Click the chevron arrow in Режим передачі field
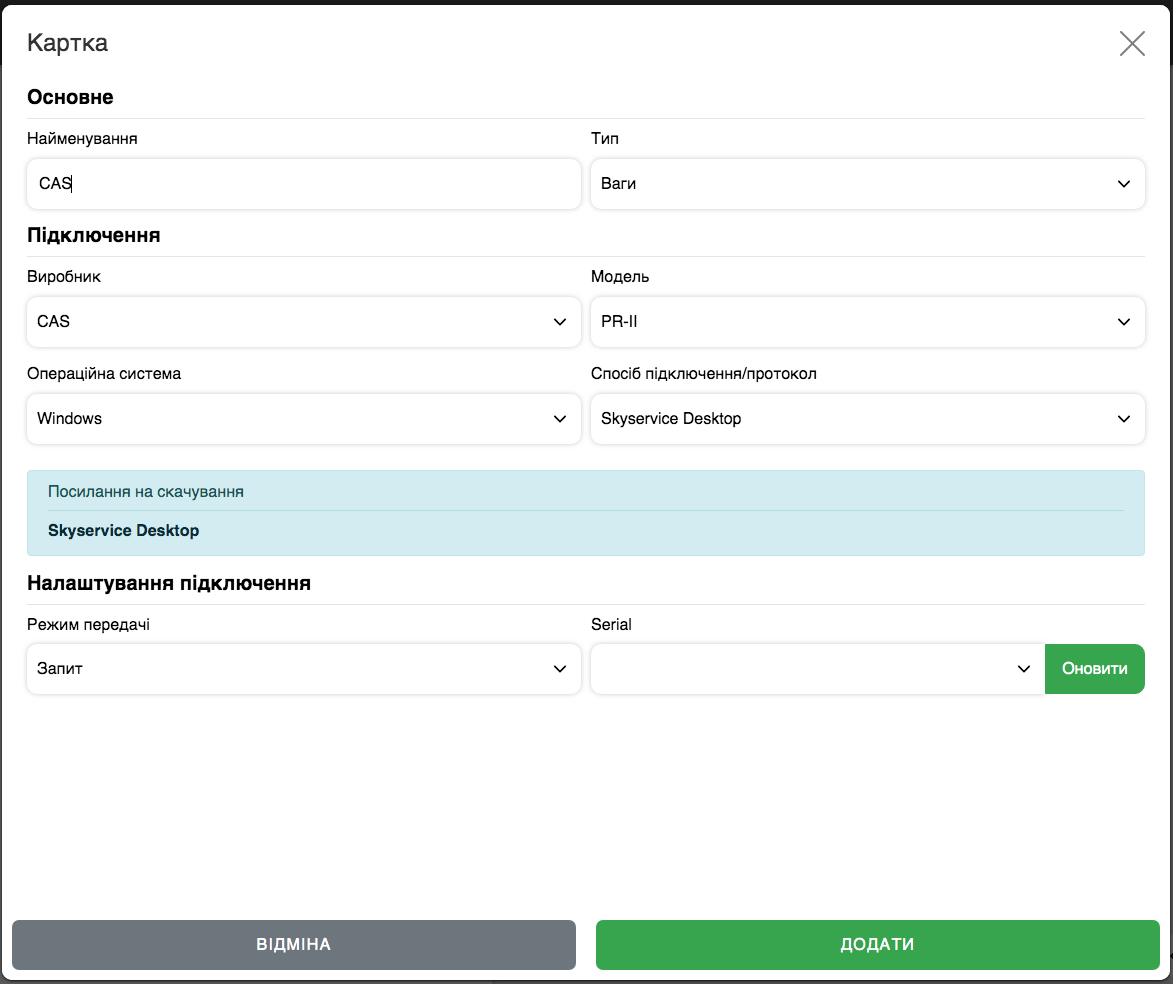Screen dimensions: 1173x984 tap(560, 669)
